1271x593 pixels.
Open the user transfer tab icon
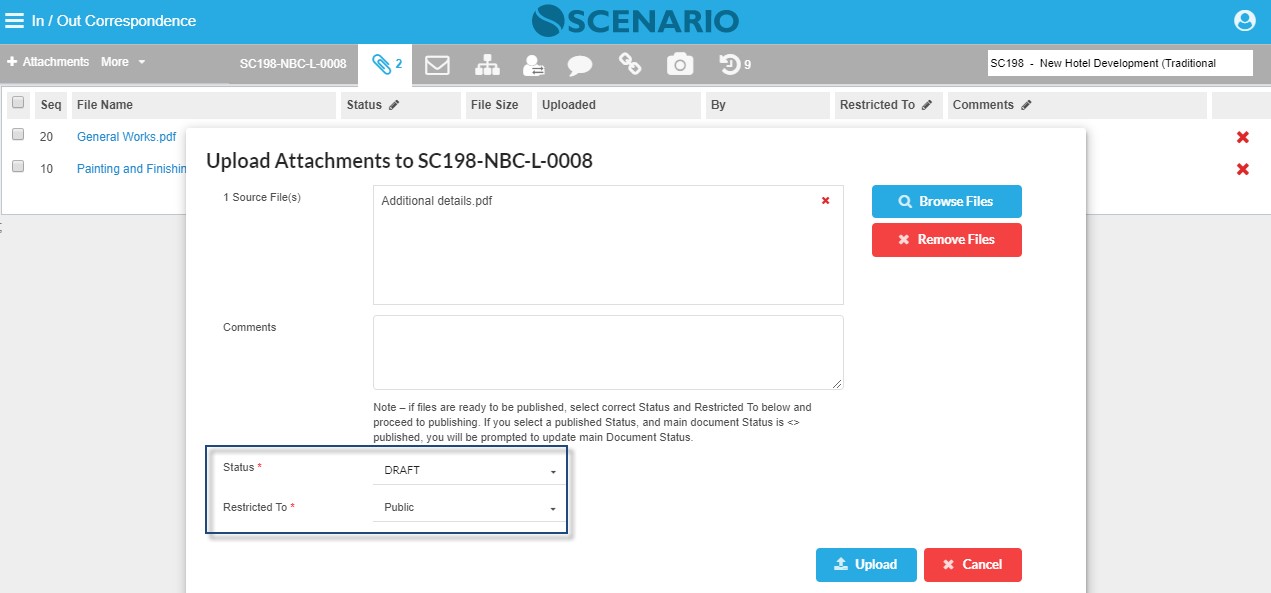coord(534,65)
